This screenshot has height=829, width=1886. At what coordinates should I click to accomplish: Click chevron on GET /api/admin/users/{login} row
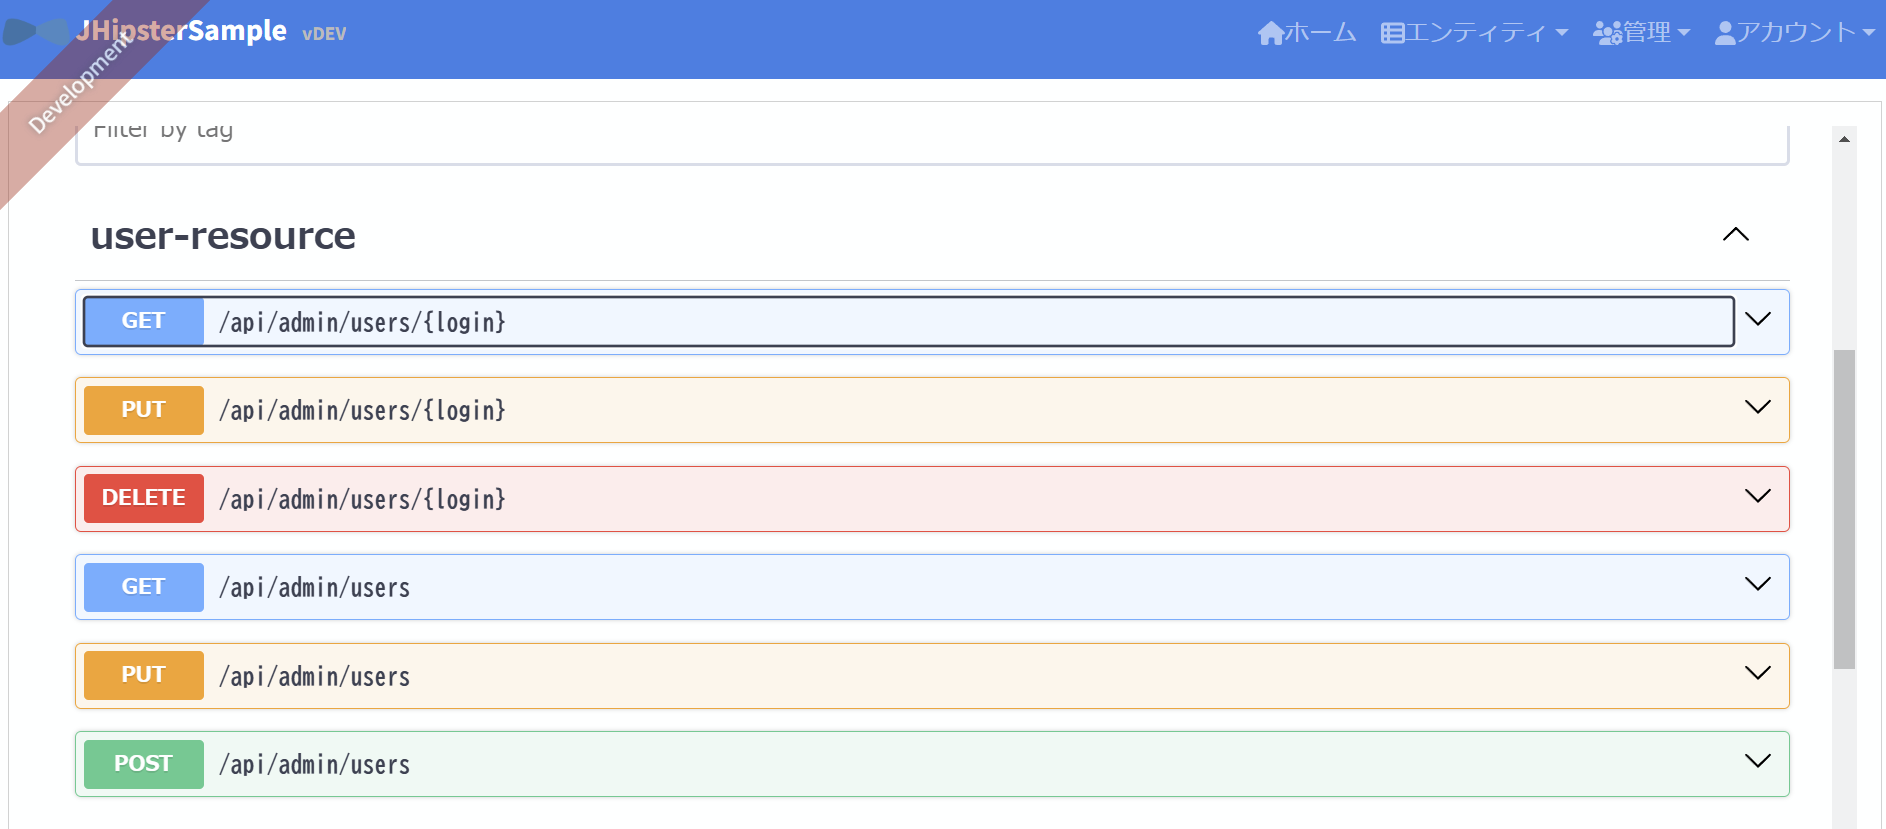[x=1758, y=319]
